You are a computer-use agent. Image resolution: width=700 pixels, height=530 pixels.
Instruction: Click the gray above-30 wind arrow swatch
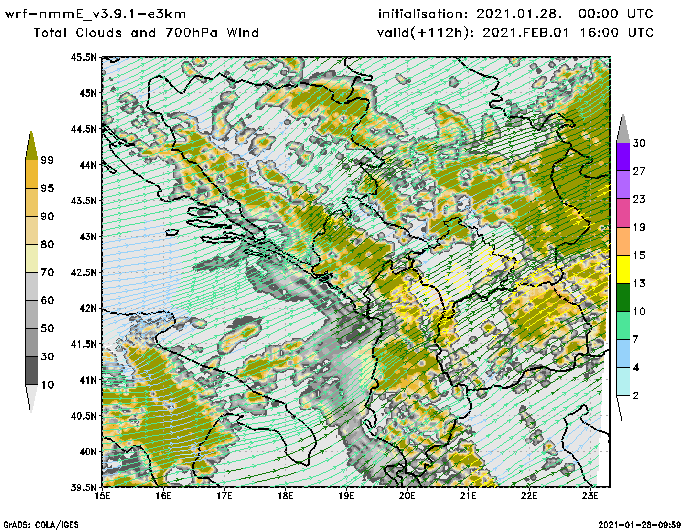click(623, 129)
